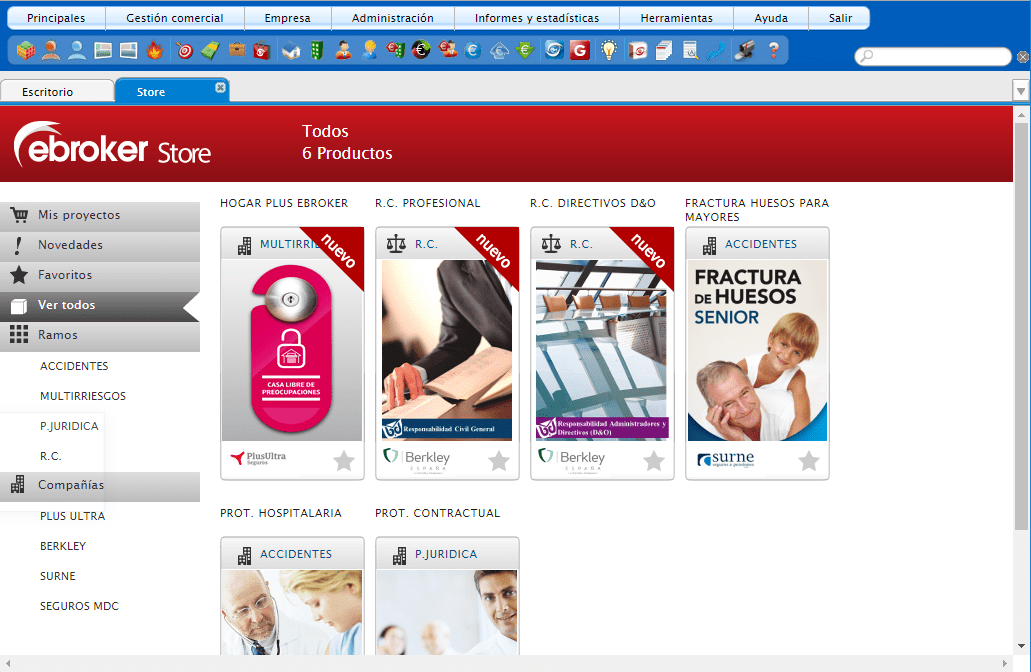Click the document search magnifier icon
The image size is (1031, 672).
click(690, 51)
